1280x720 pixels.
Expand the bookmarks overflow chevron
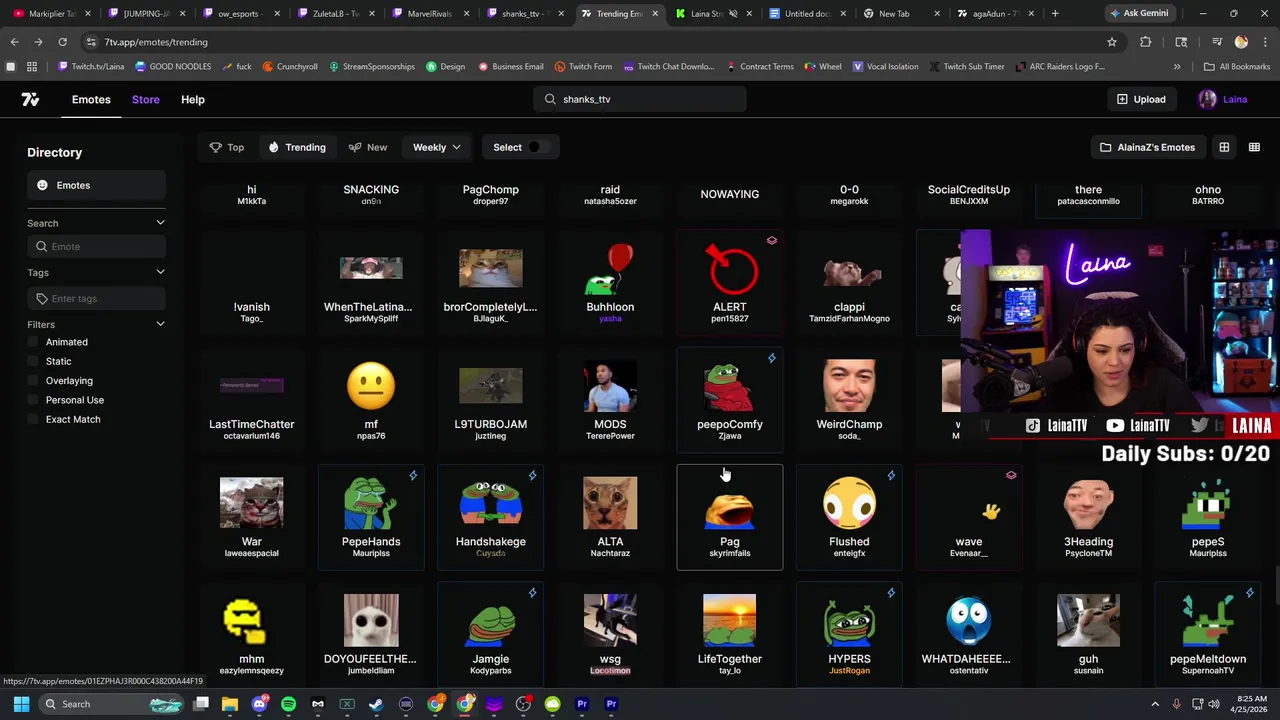[x=1177, y=67]
